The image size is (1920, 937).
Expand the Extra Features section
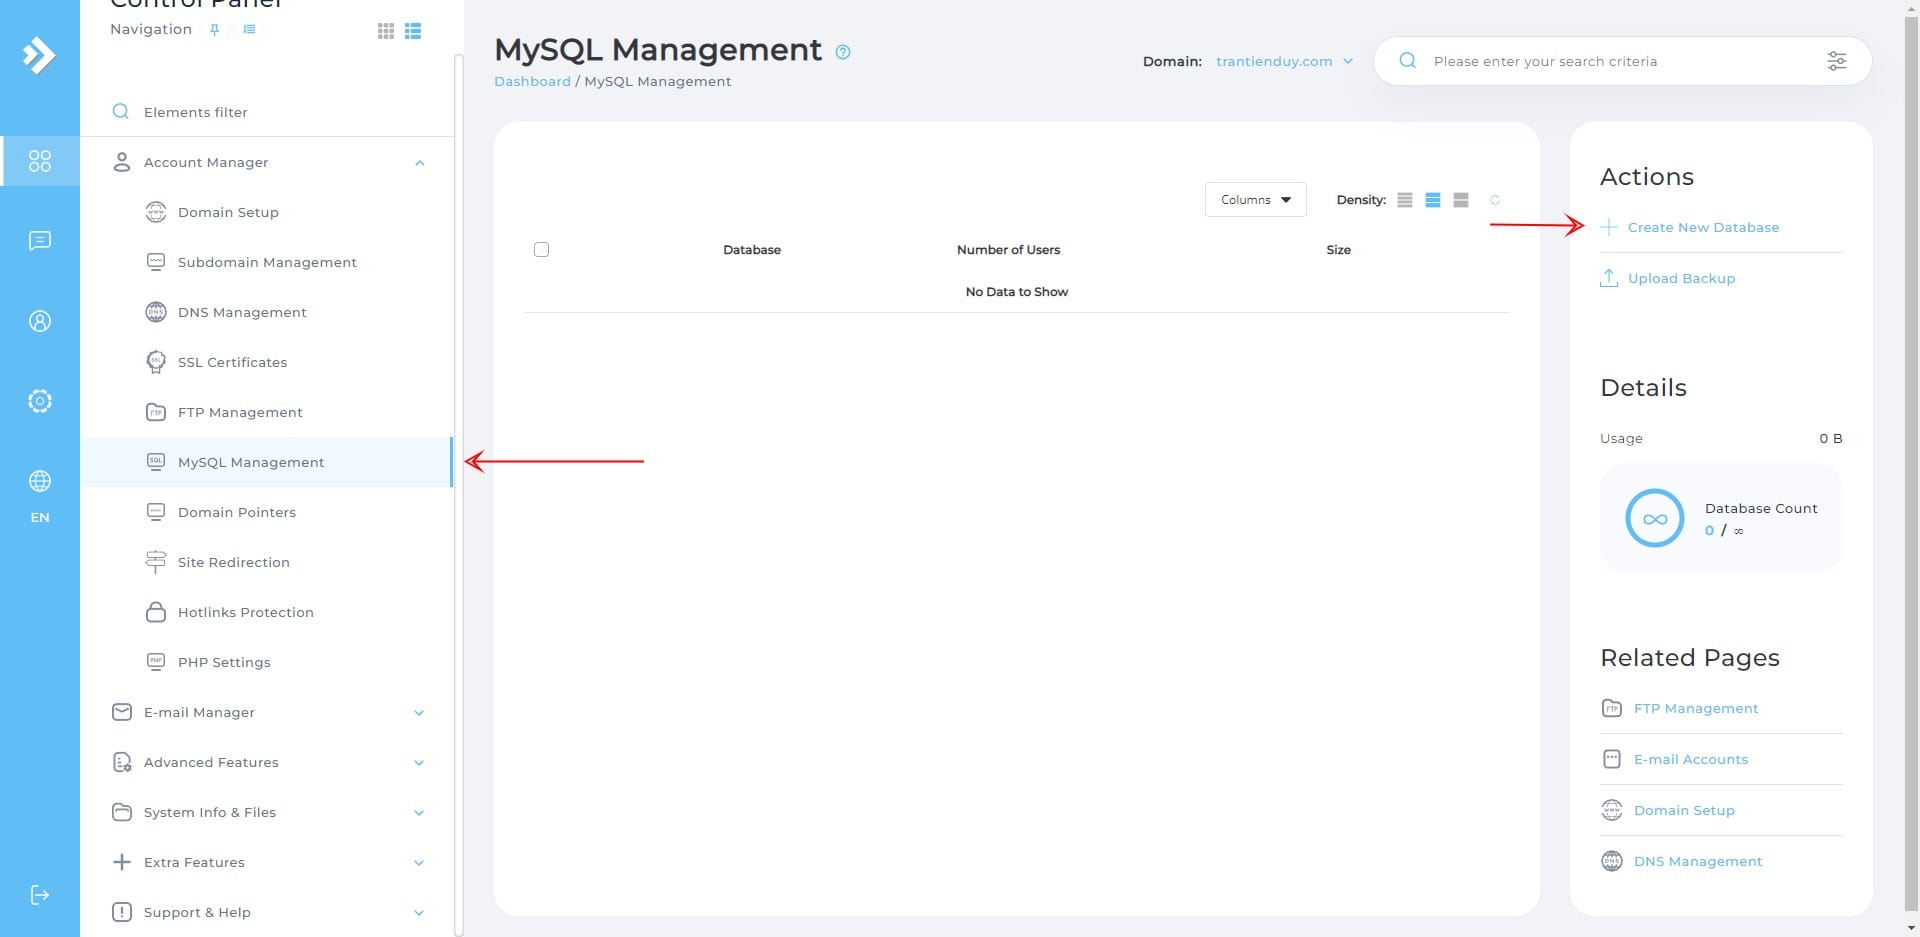point(267,862)
